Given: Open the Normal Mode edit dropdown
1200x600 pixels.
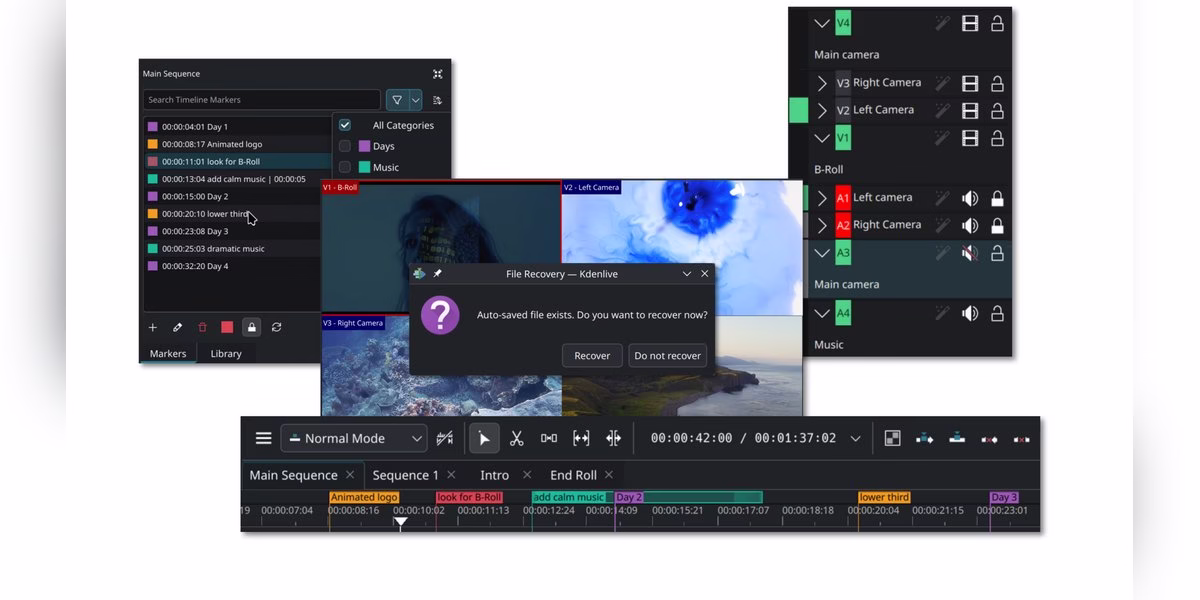Looking at the screenshot, I should point(353,438).
